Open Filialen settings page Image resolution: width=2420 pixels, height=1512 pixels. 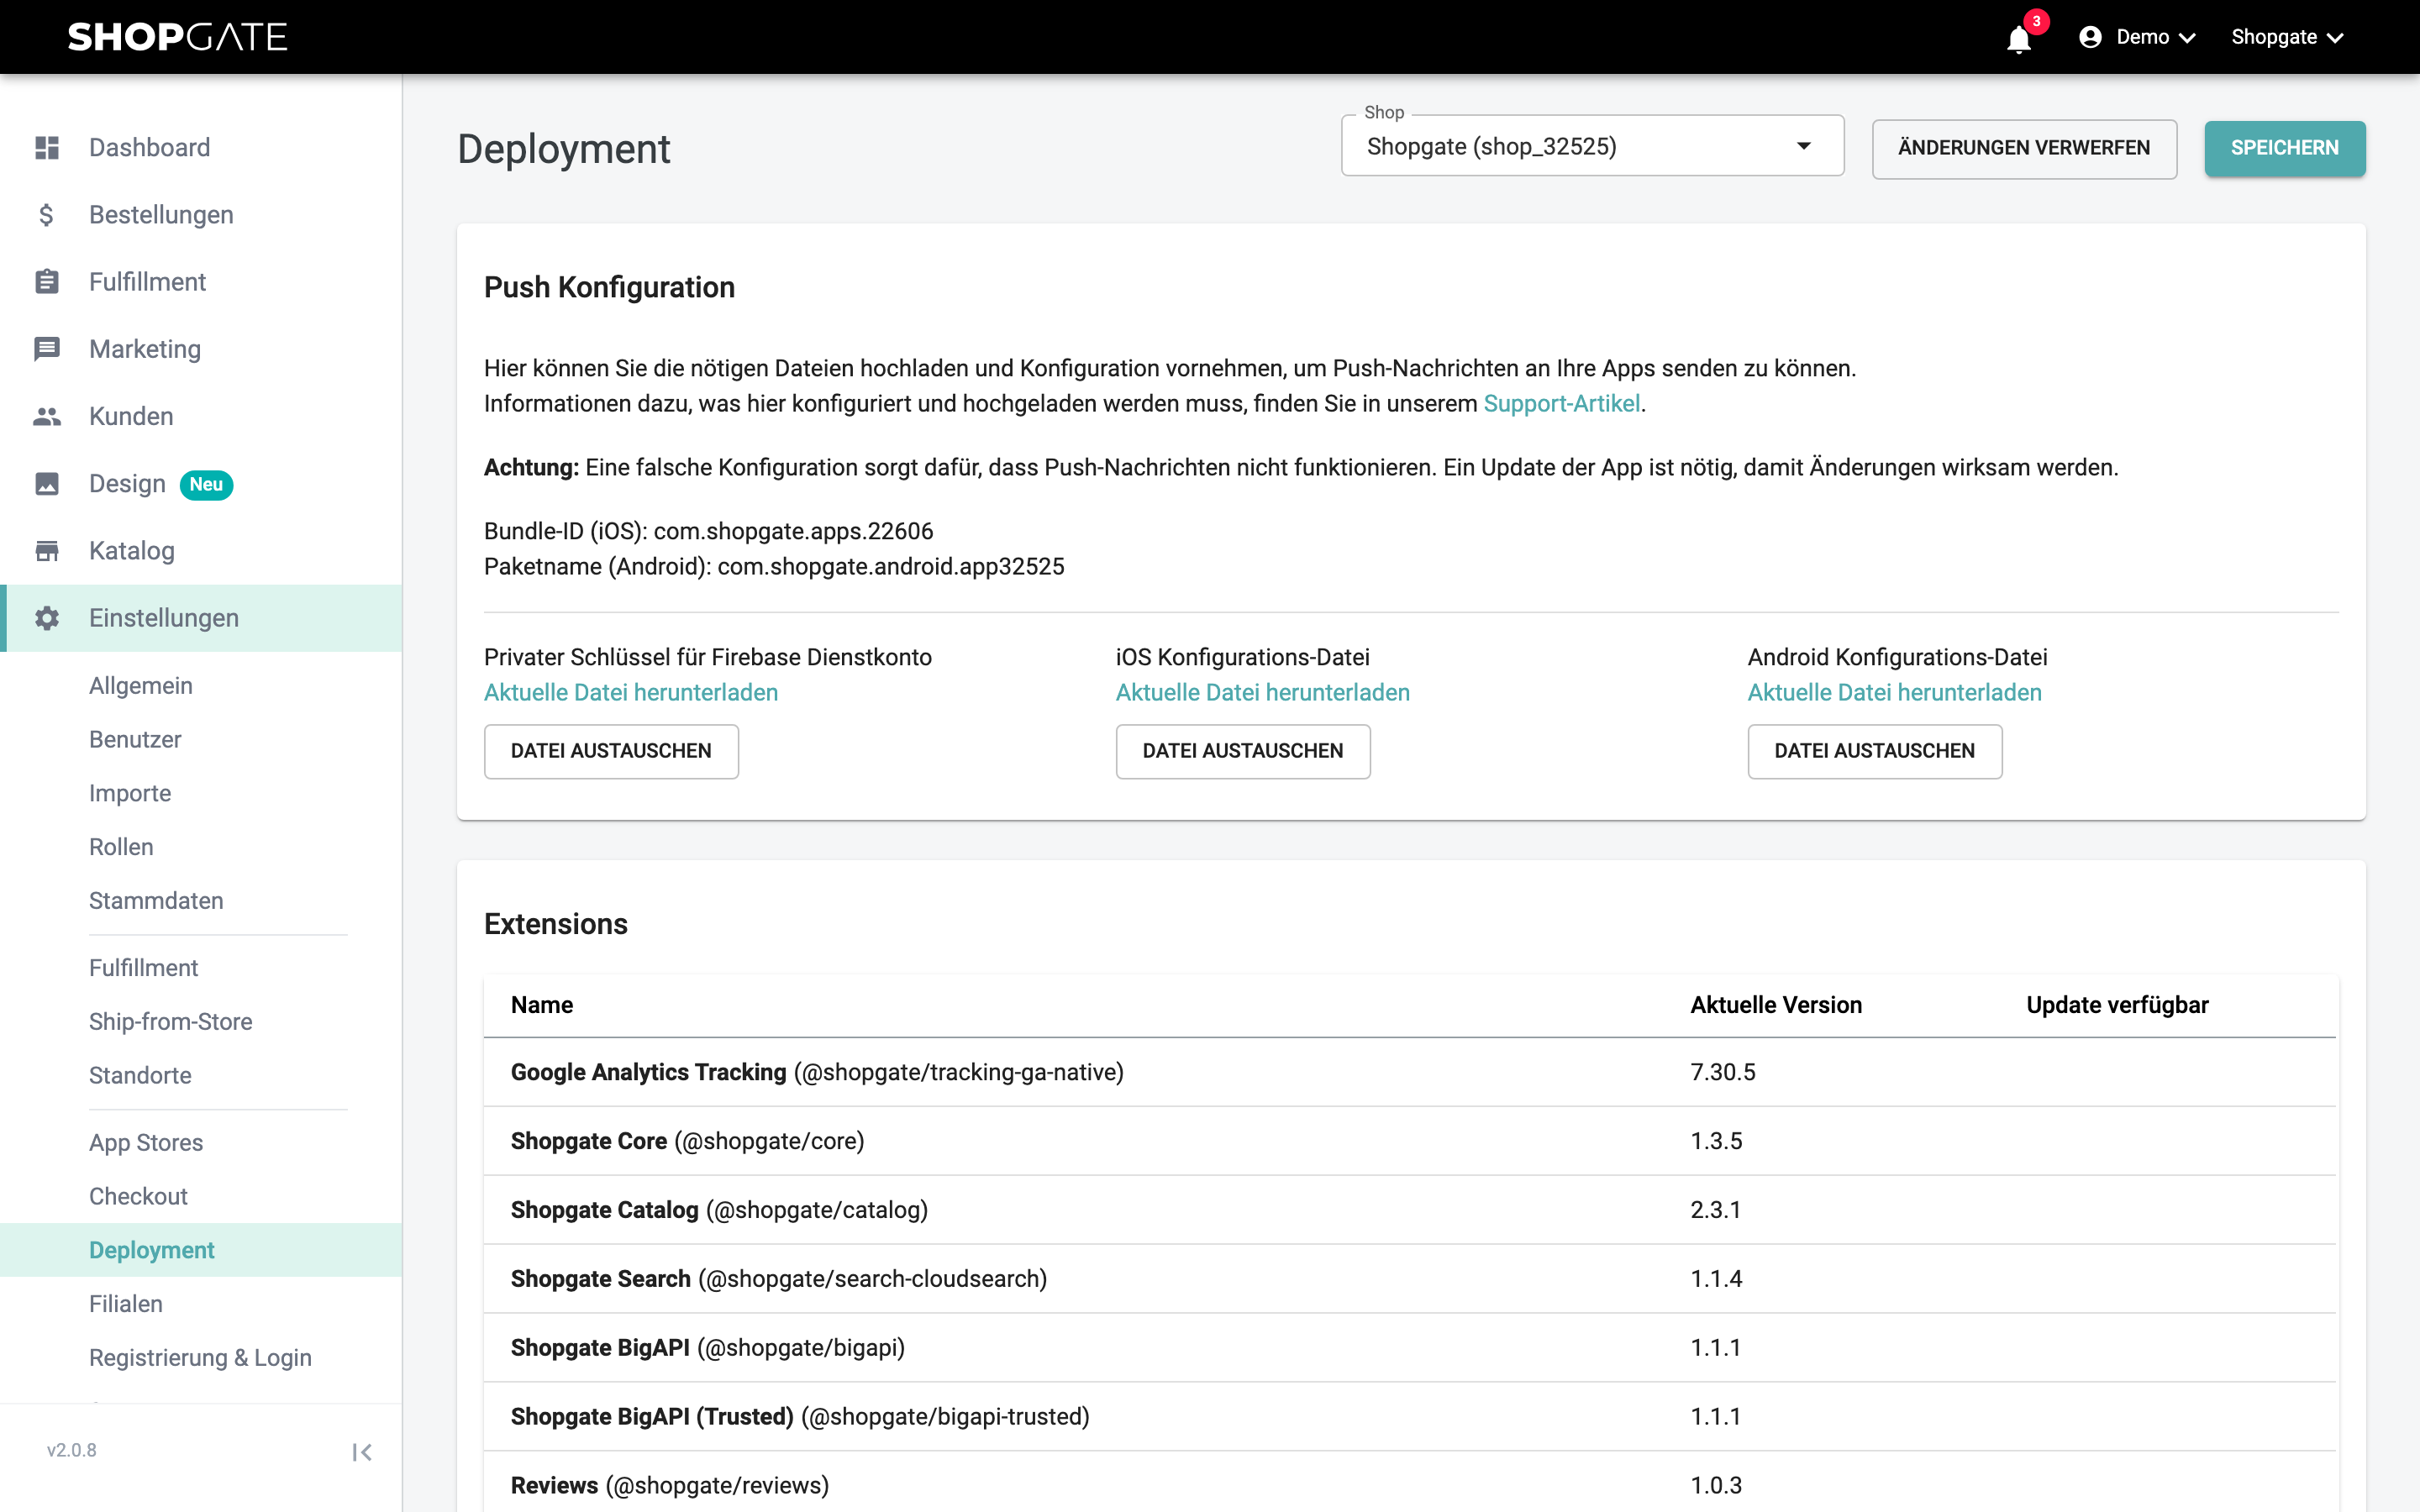tap(126, 1304)
